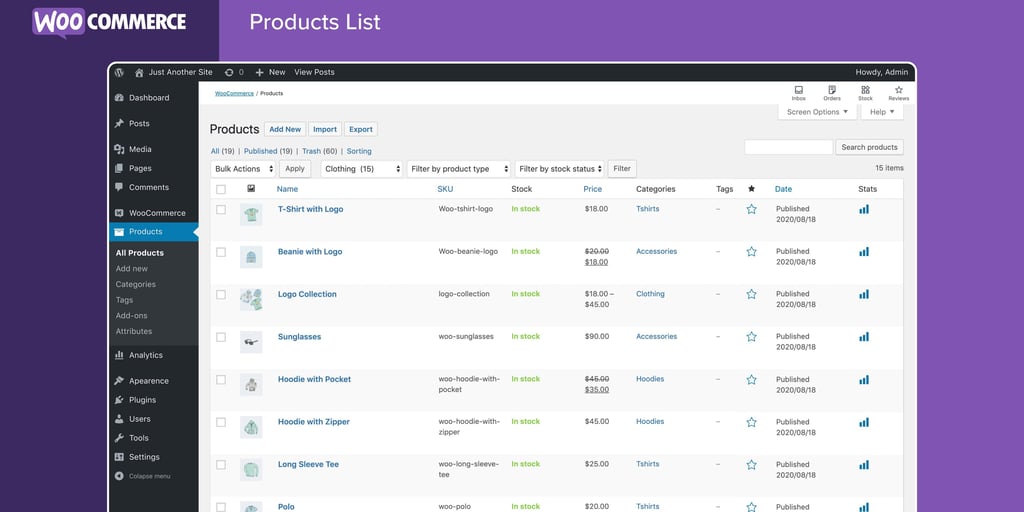The image size is (1024, 512).
Task: Click the Add New product button
Action: coord(285,129)
